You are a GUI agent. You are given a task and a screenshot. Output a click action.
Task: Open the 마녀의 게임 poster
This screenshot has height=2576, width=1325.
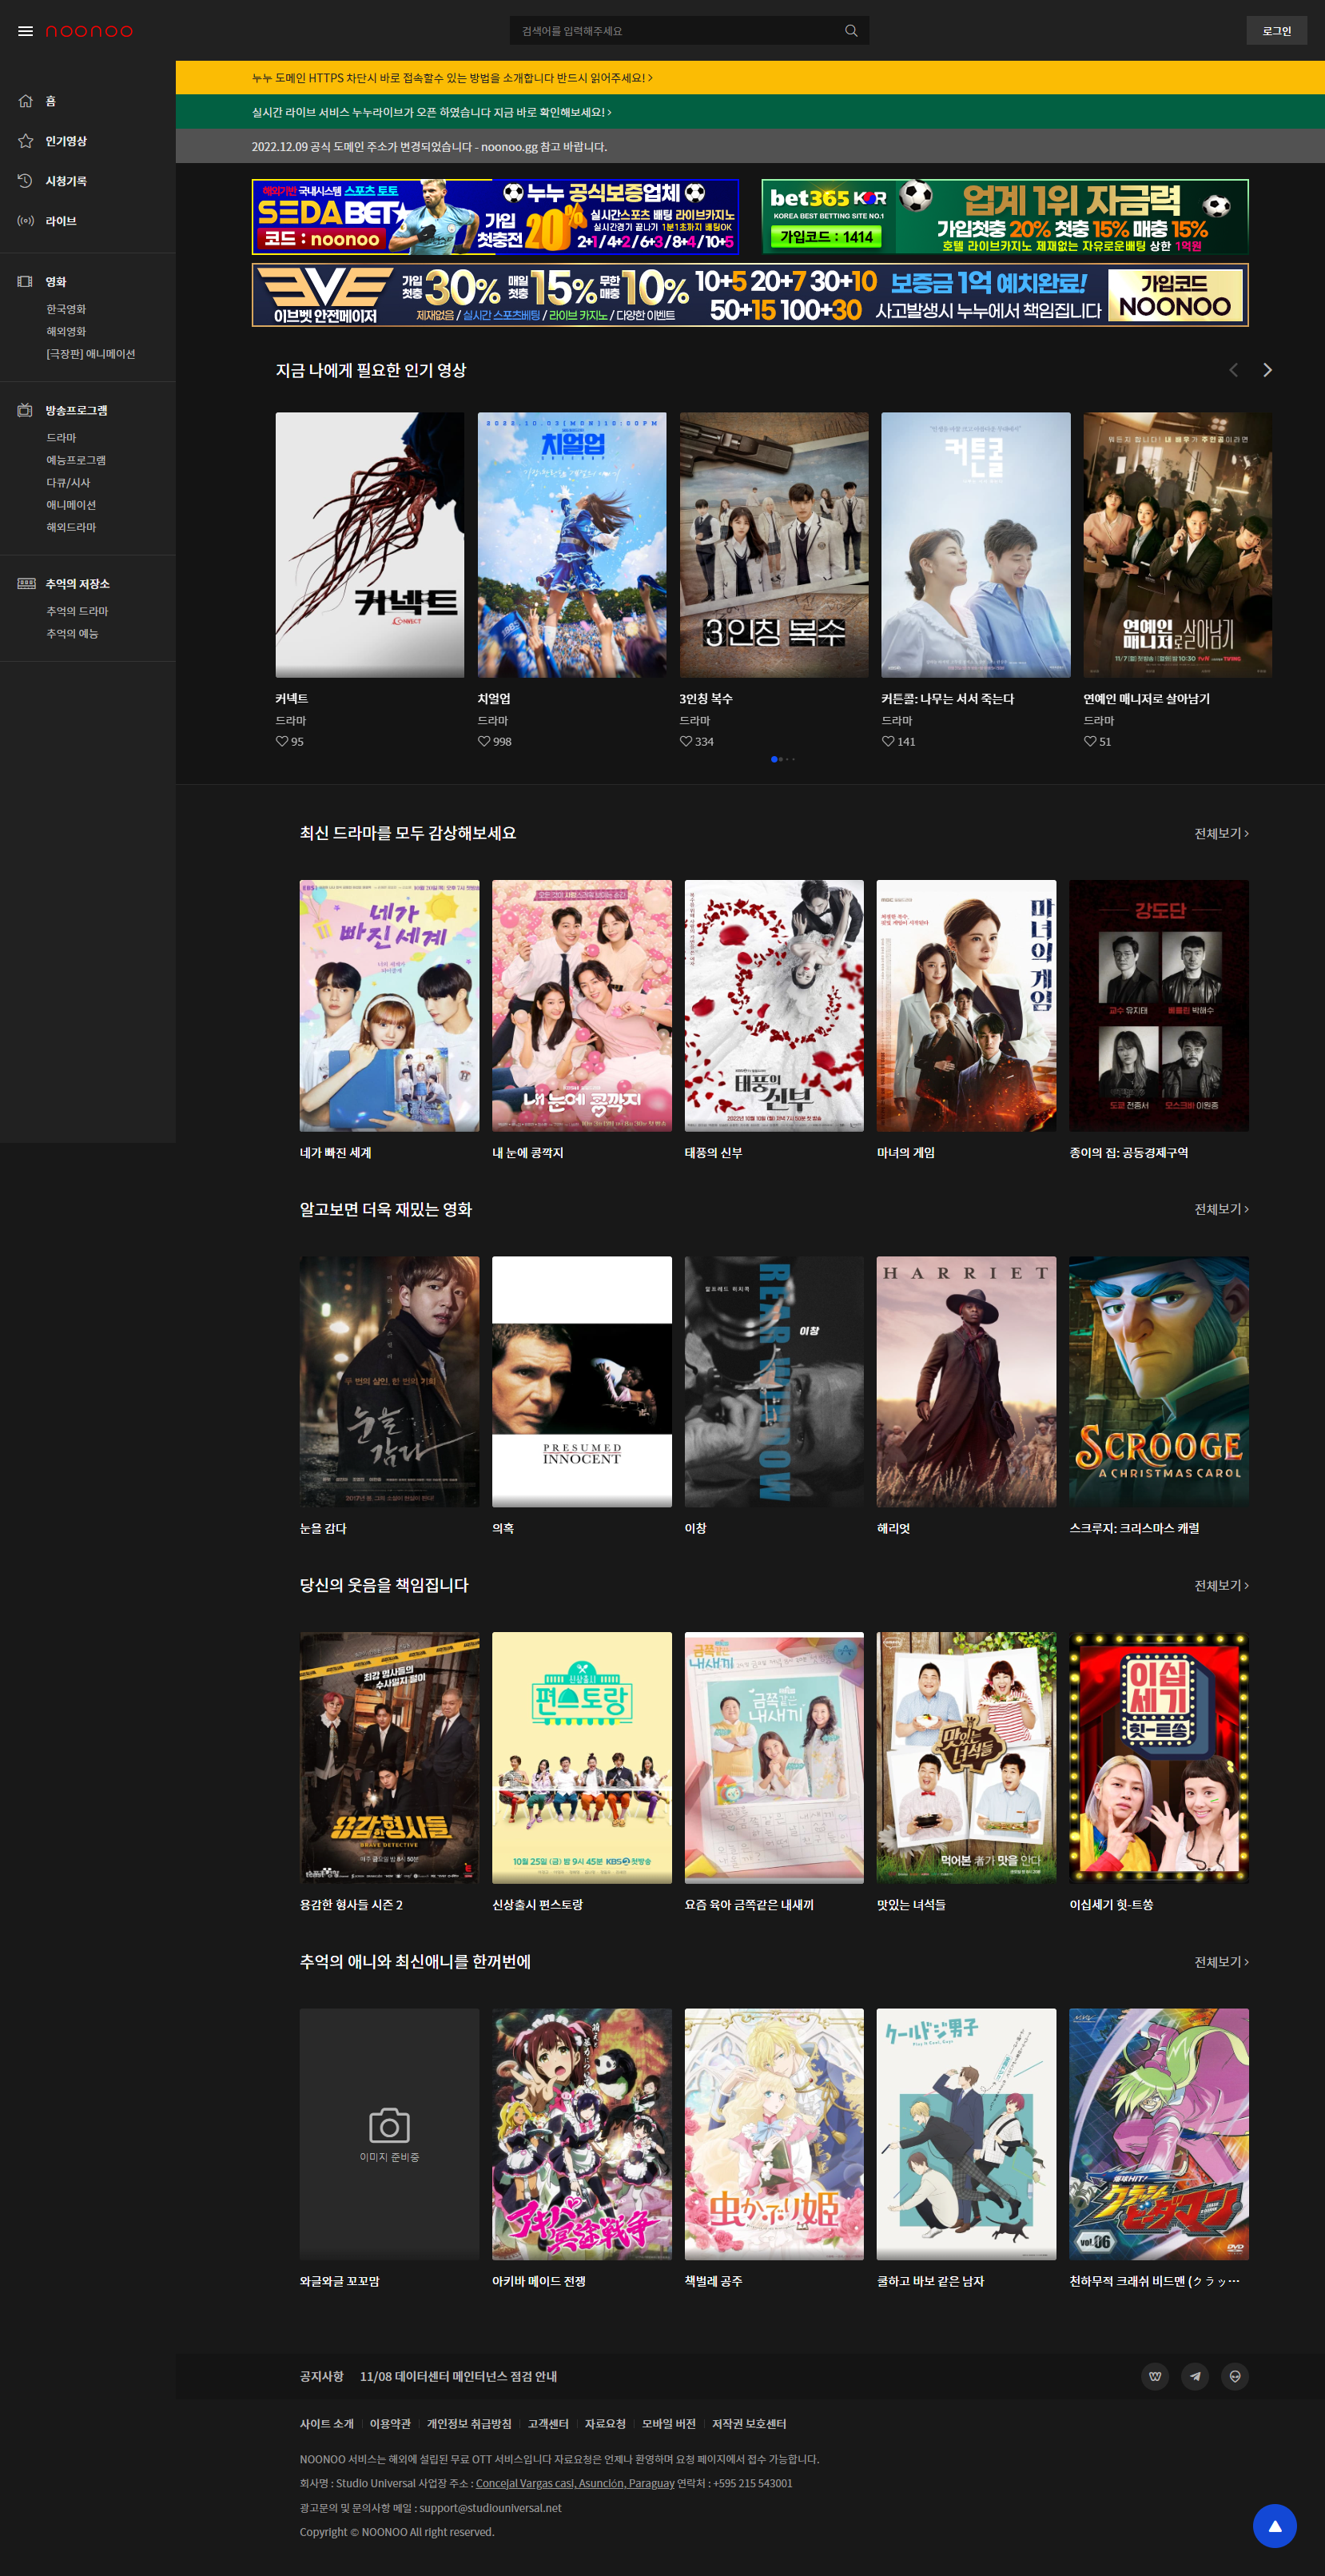click(x=966, y=1005)
